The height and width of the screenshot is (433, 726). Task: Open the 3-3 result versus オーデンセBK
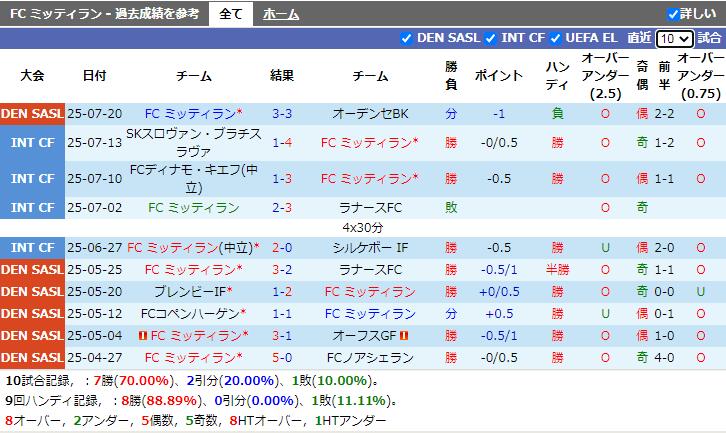[x=282, y=113]
